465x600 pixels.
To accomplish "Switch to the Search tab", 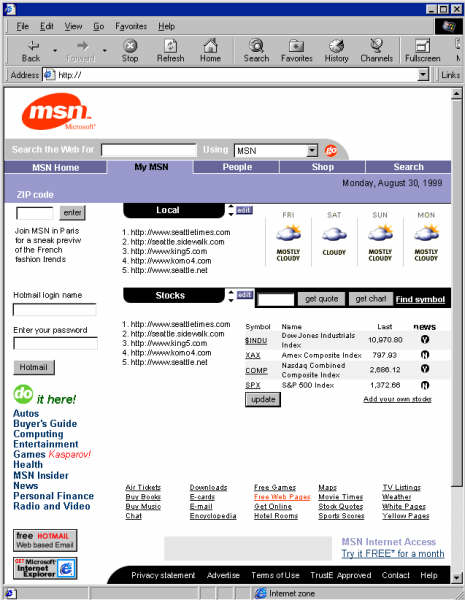I will 408,167.
